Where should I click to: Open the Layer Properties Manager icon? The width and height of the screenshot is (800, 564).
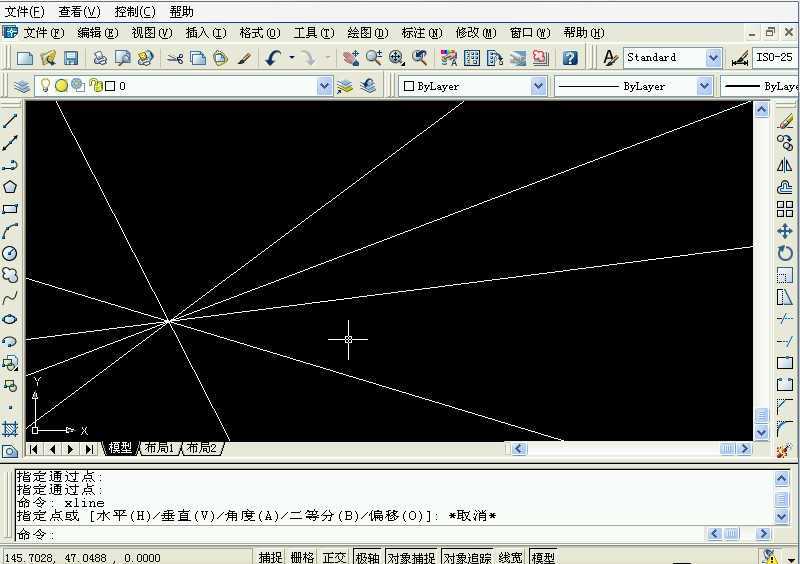click(21, 86)
